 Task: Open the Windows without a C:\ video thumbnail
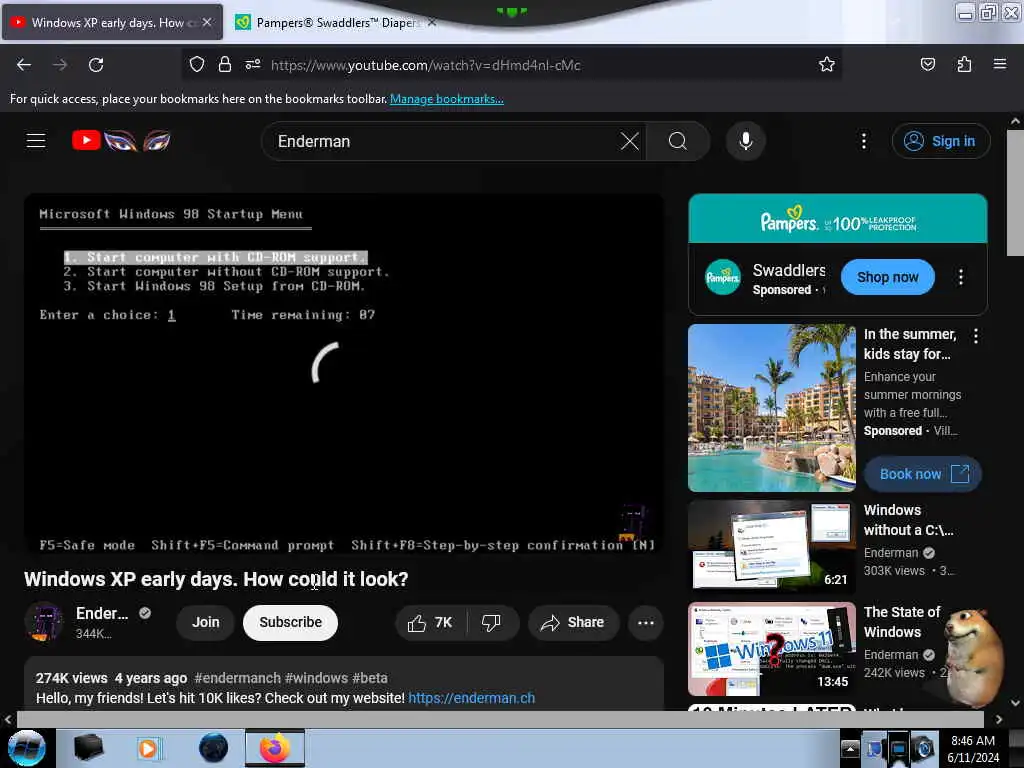pyautogui.click(x=771, y=546)
